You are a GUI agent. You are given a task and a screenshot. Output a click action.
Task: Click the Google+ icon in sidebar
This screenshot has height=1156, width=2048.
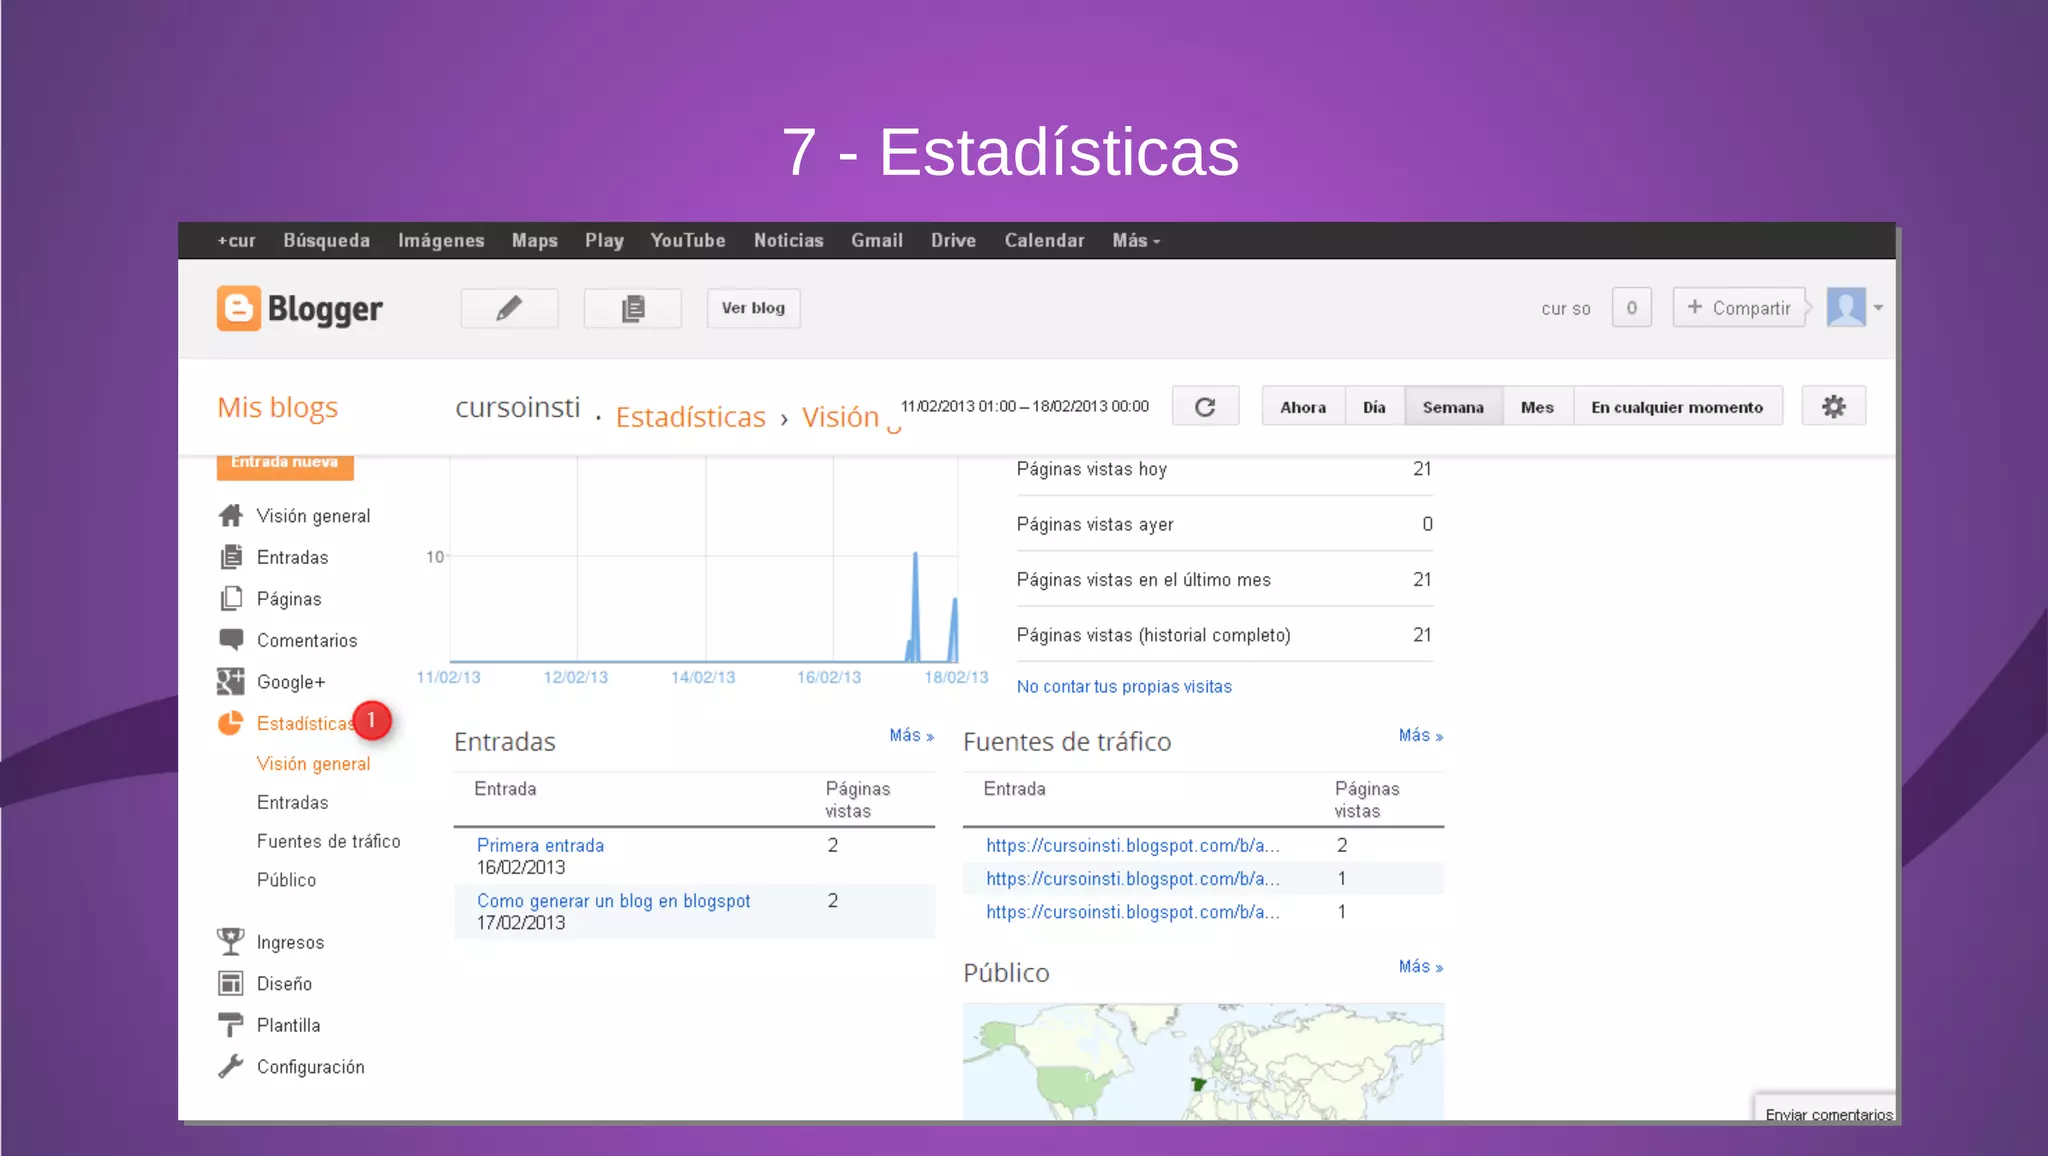[231, 682]
